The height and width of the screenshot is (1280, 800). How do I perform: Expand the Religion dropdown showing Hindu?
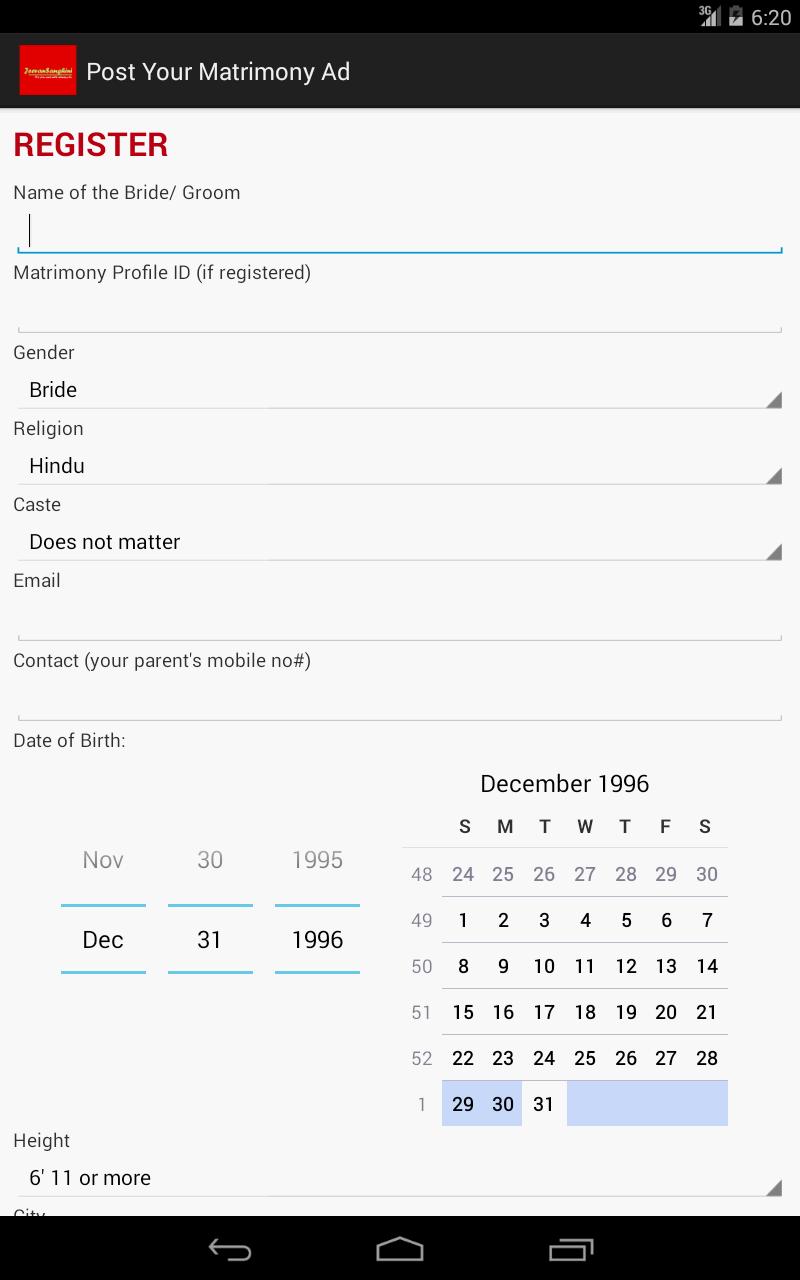point(400,466)
